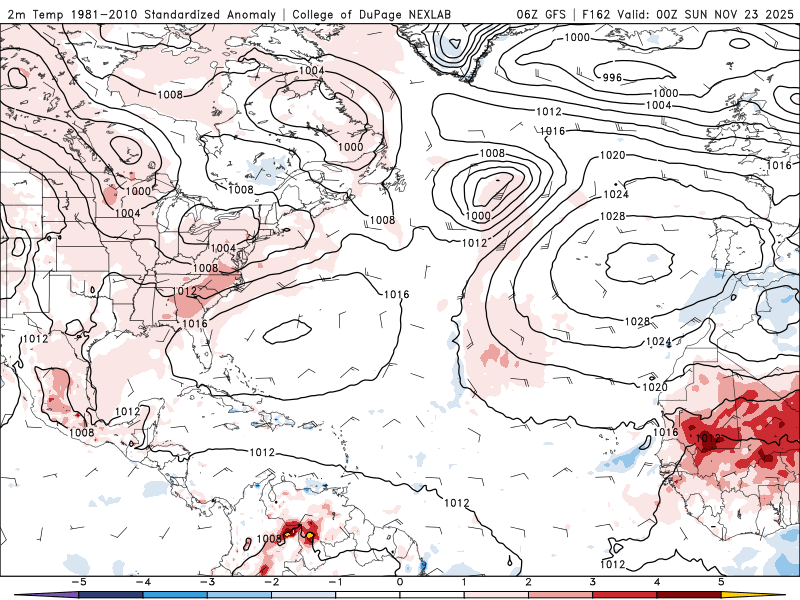Select the salmon 2 to 3 swatch
The height and width of the screenshot is (600, 800).
561,595
